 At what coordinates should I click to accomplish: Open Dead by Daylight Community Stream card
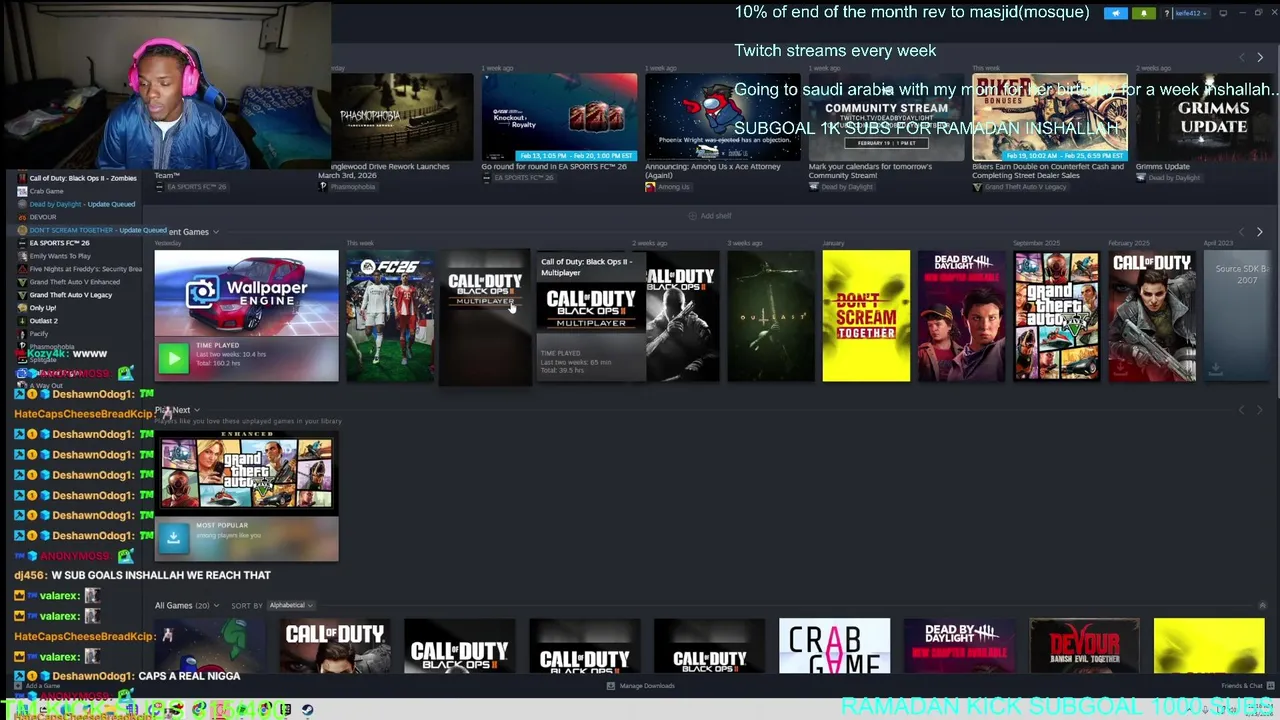tap(886, 116)
